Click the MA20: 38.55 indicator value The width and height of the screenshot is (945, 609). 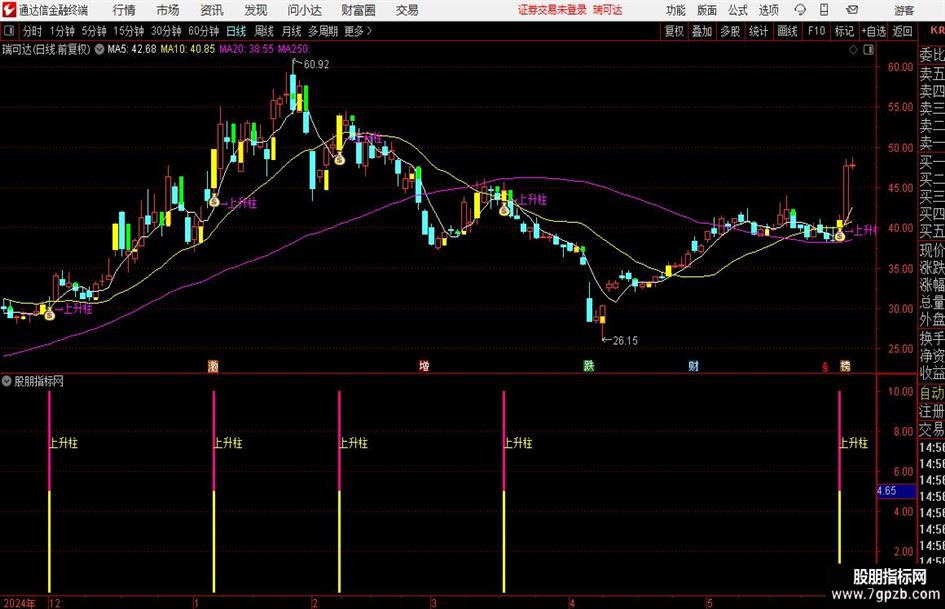coord(246,49)
